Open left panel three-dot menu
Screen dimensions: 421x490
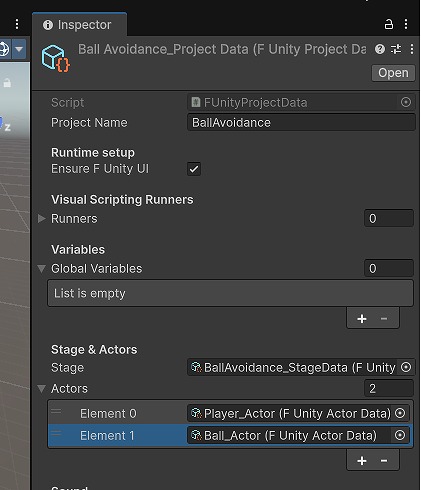17,24
